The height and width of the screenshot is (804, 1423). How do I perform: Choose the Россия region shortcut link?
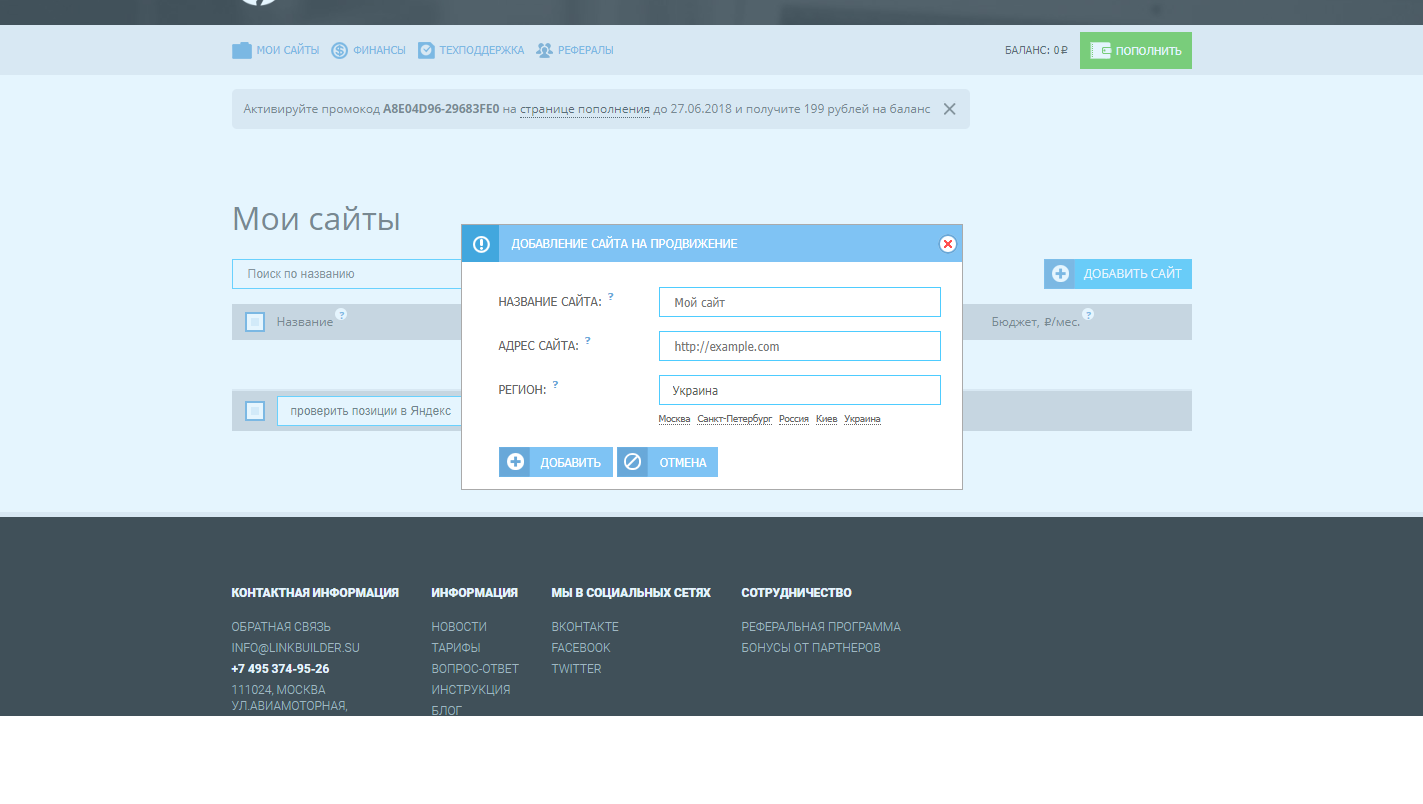tap(794, 419)
